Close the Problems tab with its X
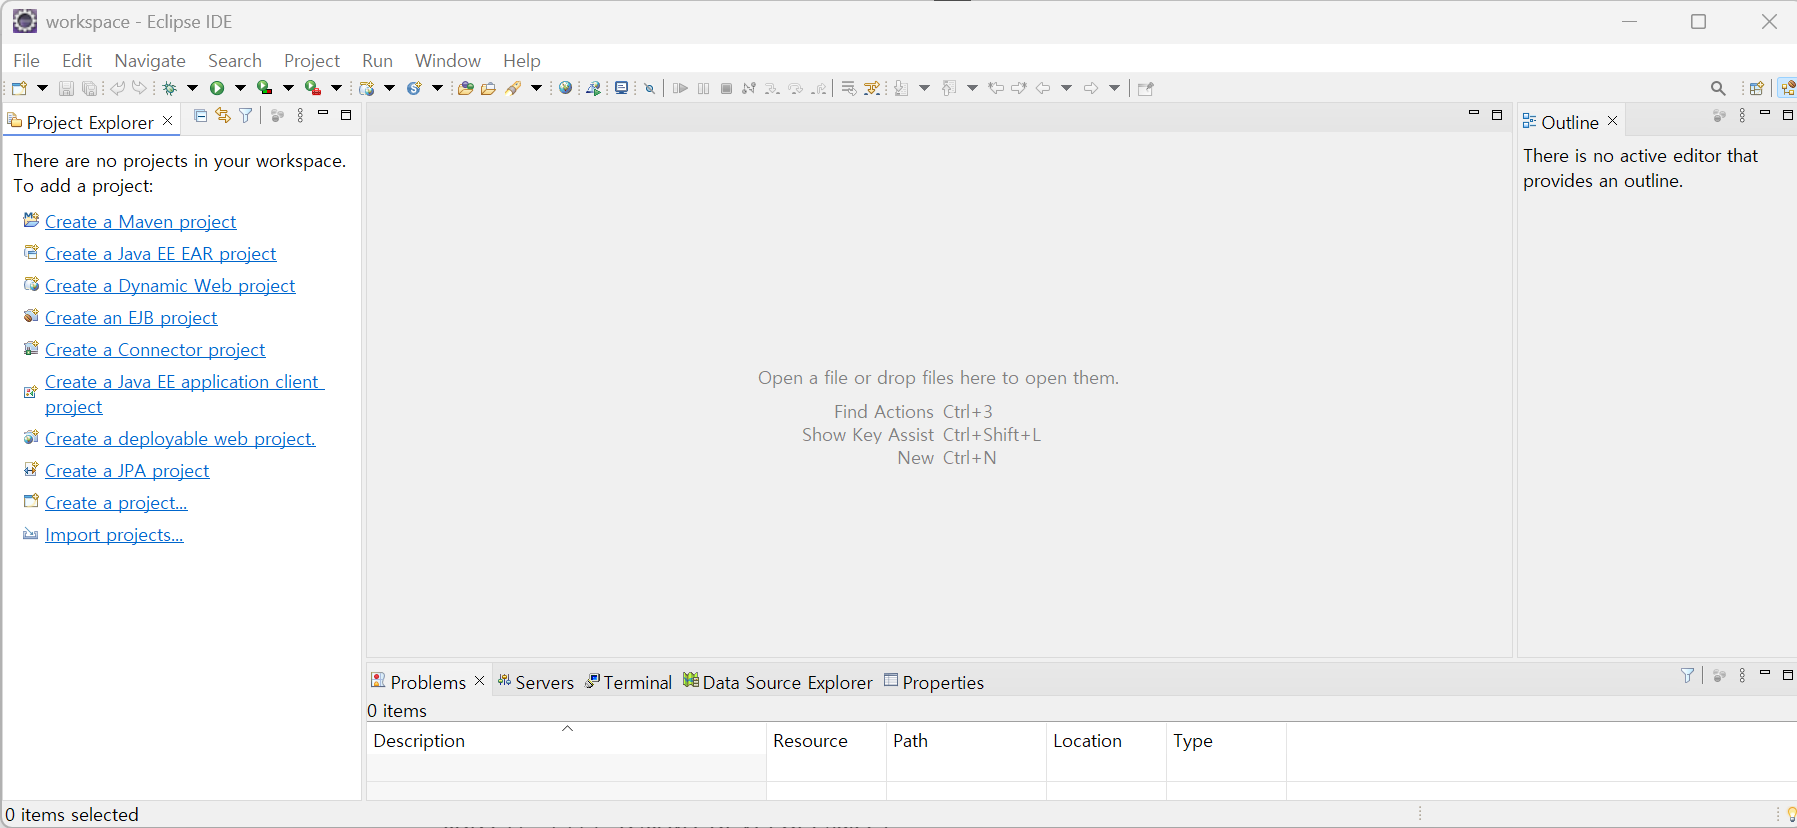The height and width of the screenshot is (828, 1797). click(x=480, y=681)
